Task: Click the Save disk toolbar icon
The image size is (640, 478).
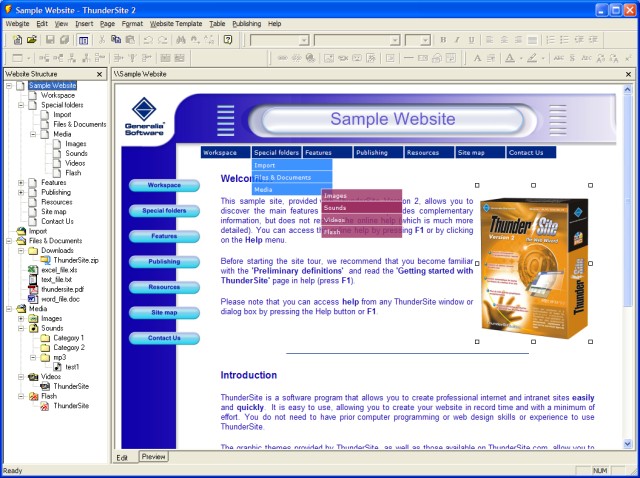Action: coord(50,40)
